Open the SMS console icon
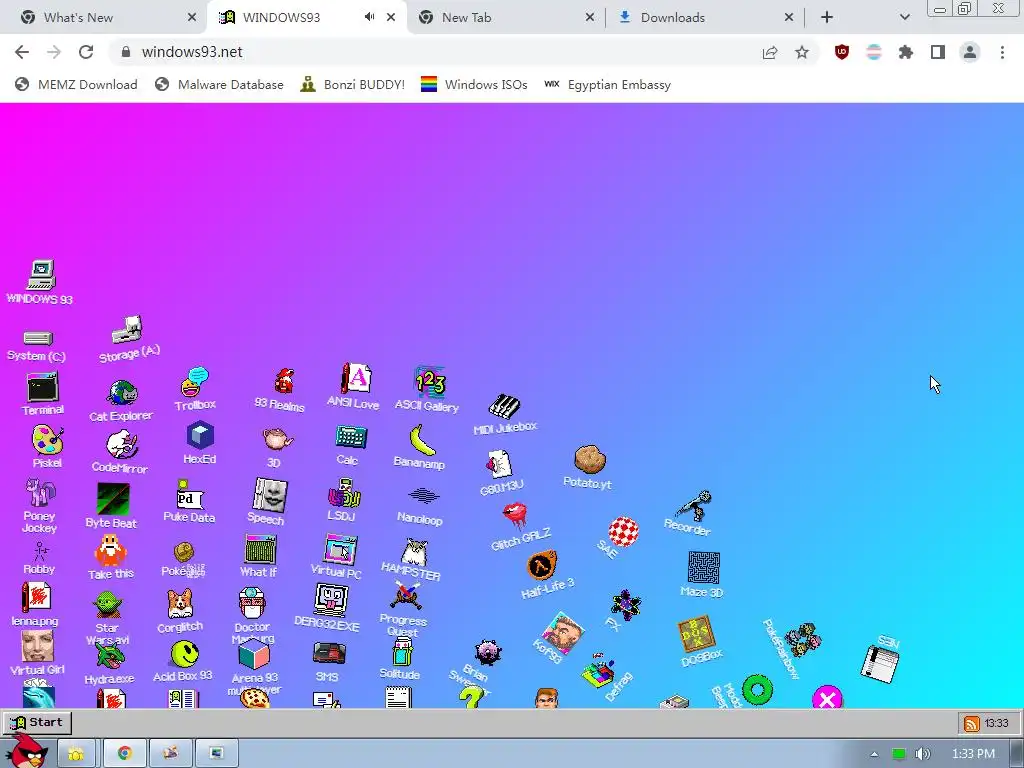This screenshot has height=768, width=1024. [329, 654]
